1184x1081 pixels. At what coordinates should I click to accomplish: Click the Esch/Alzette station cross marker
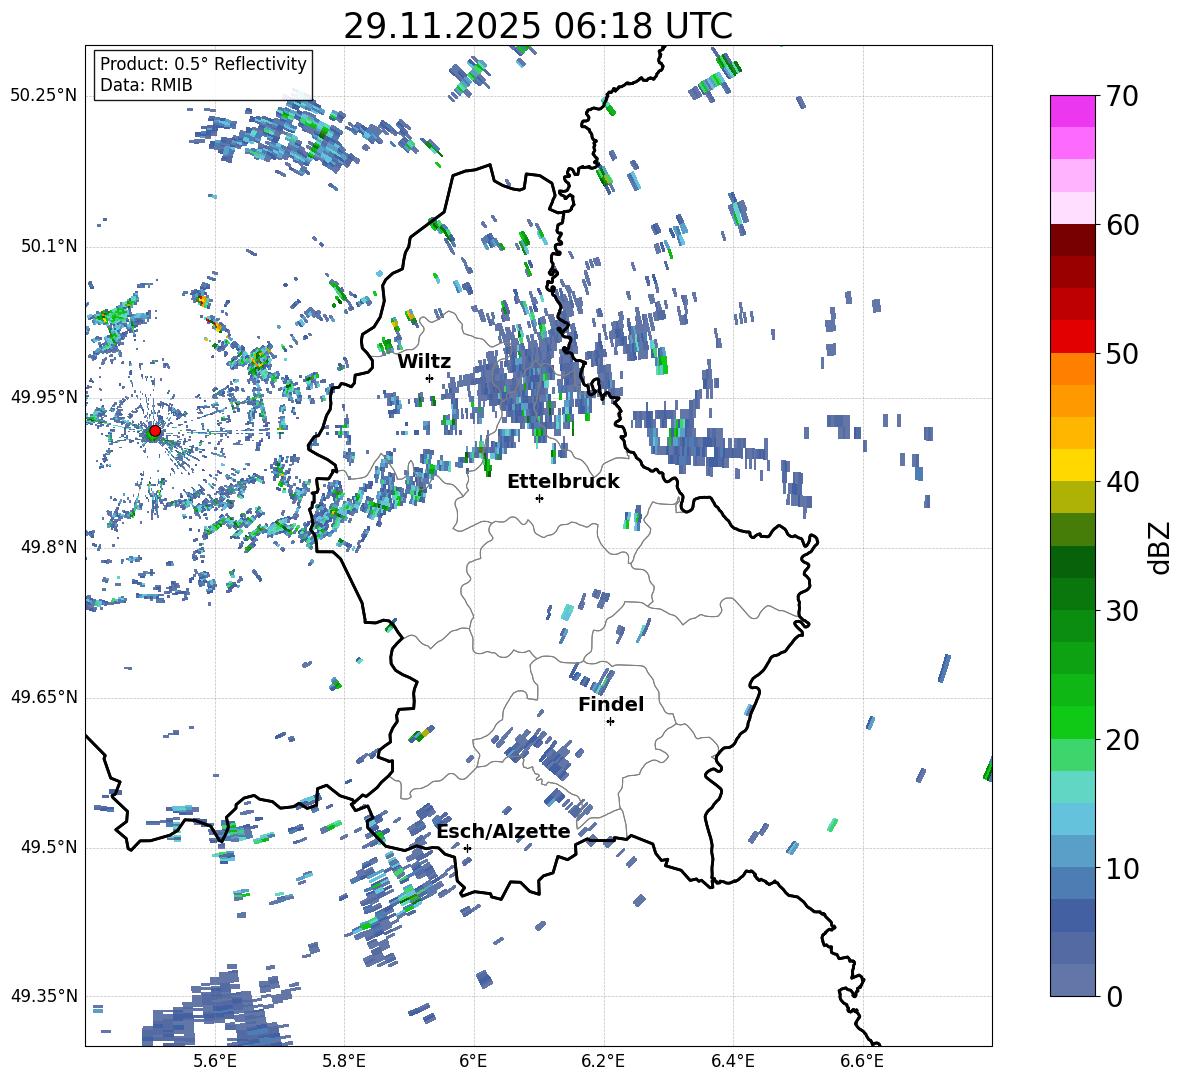[467, 848]
